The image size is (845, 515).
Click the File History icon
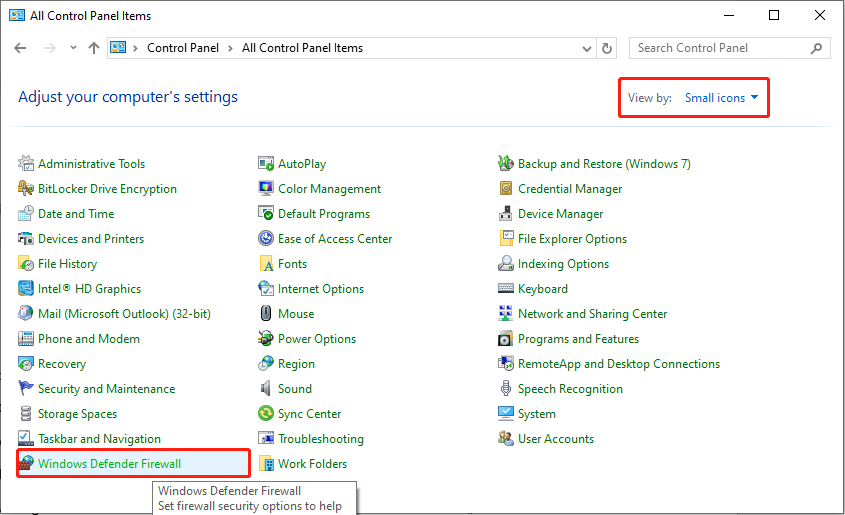point(26,263)
